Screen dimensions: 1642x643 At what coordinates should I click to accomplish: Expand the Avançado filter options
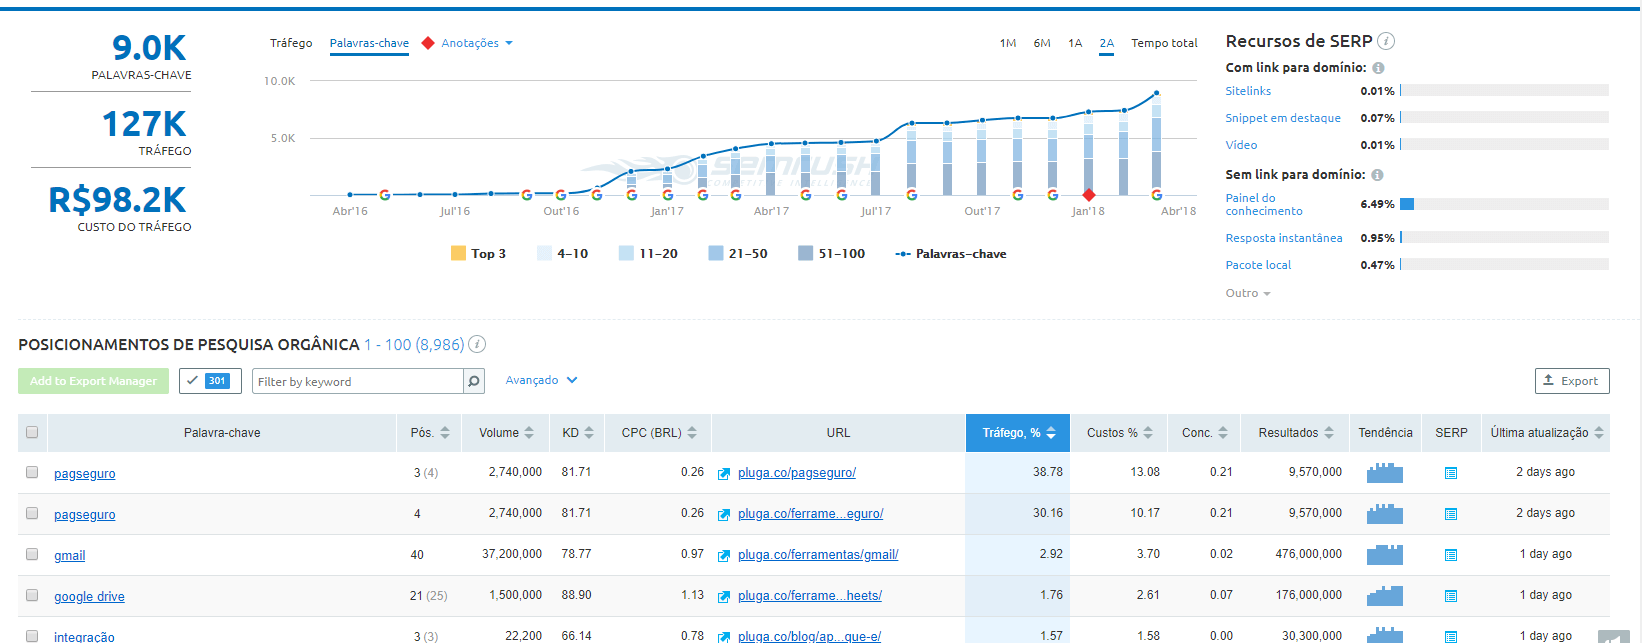(542, 380)
